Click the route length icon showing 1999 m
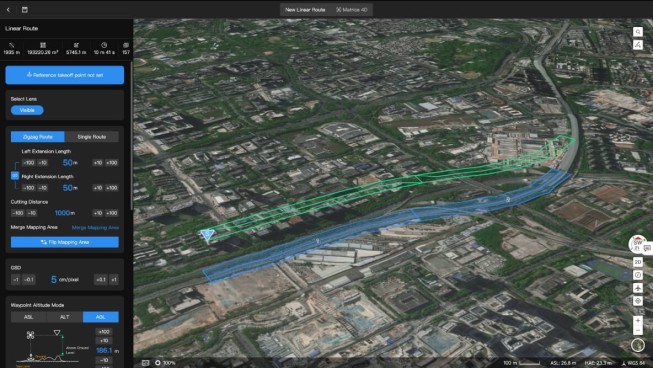 [x=12, y=45]
